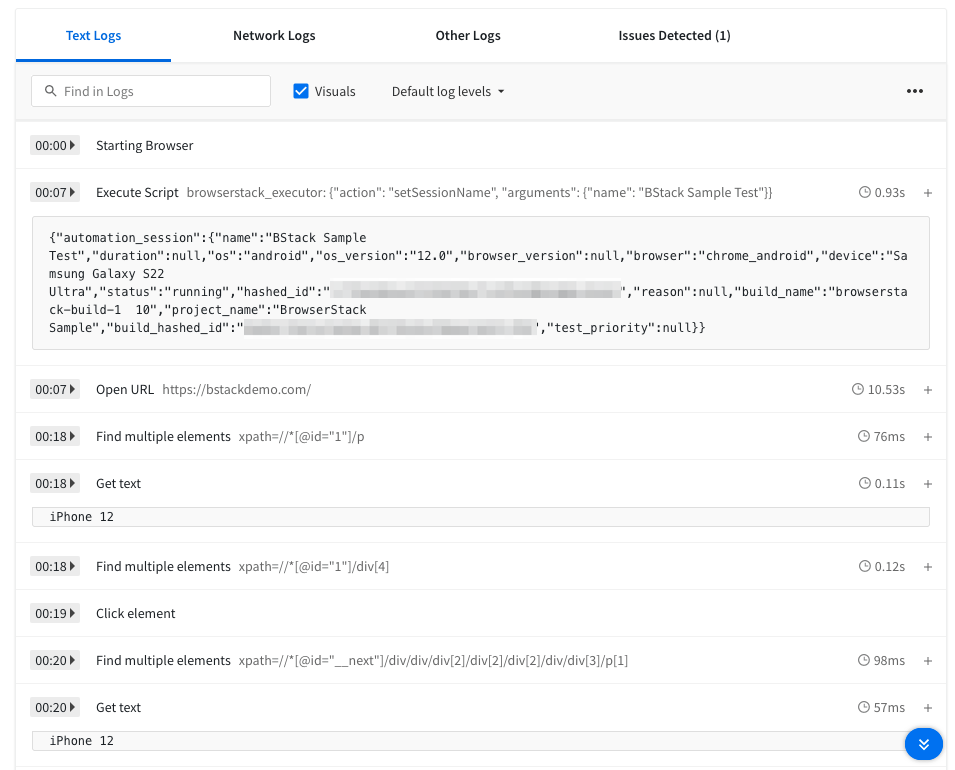Open the Default log levels dropdown
The width and height of the screenshot is (955, 770).
tap(447, 91)
